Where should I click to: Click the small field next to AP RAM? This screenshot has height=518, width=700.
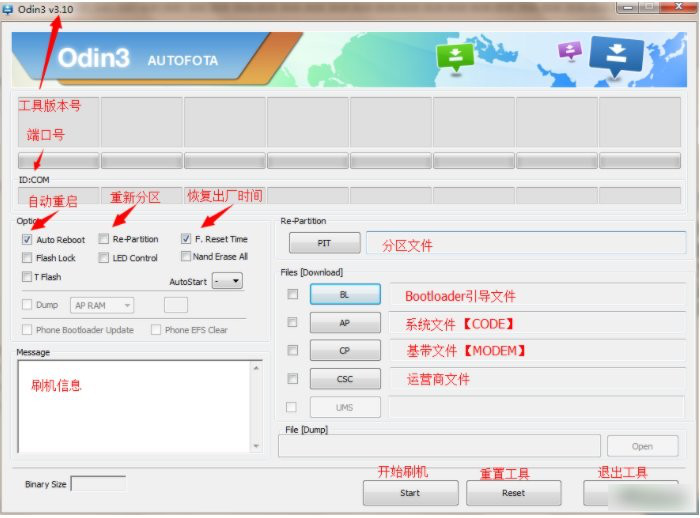coord(176,305)
